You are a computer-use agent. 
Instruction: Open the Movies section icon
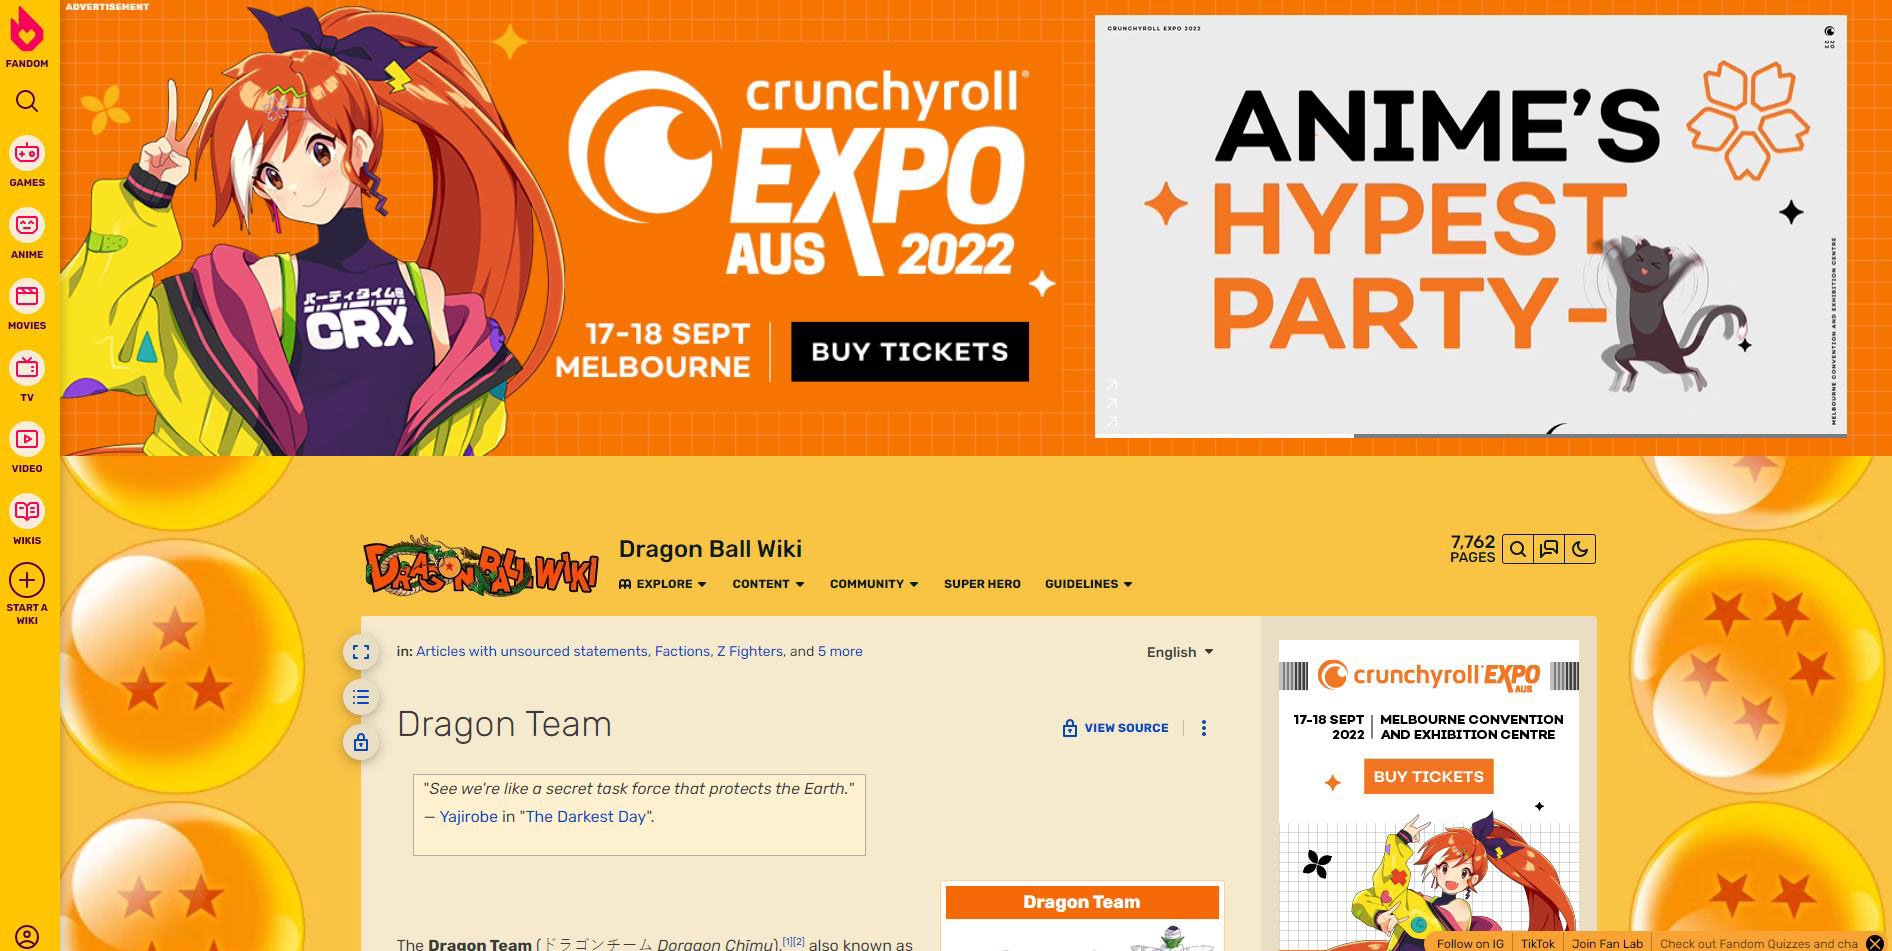tap(27, 297)
